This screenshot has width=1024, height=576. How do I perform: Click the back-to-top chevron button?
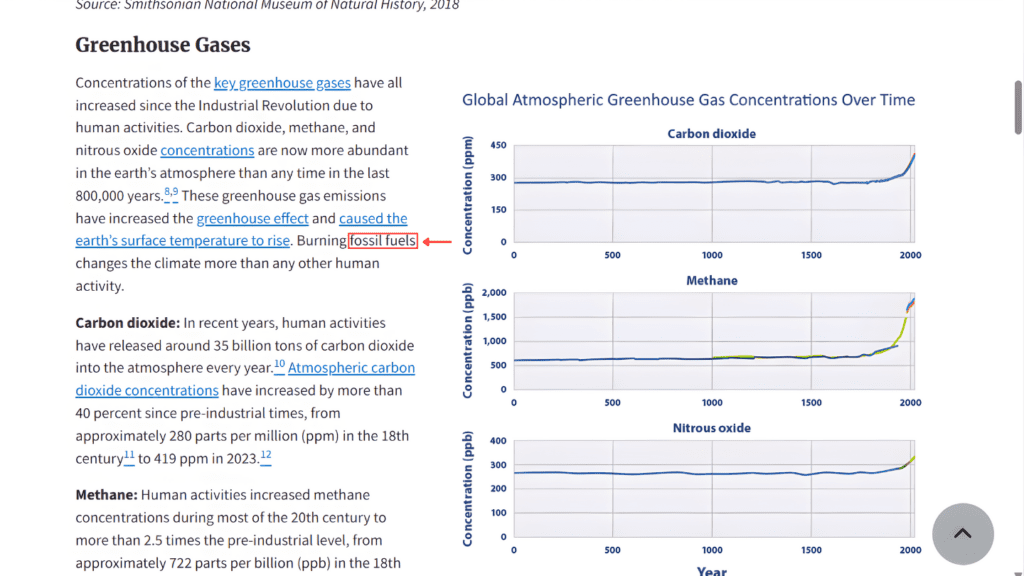point(962,534)
